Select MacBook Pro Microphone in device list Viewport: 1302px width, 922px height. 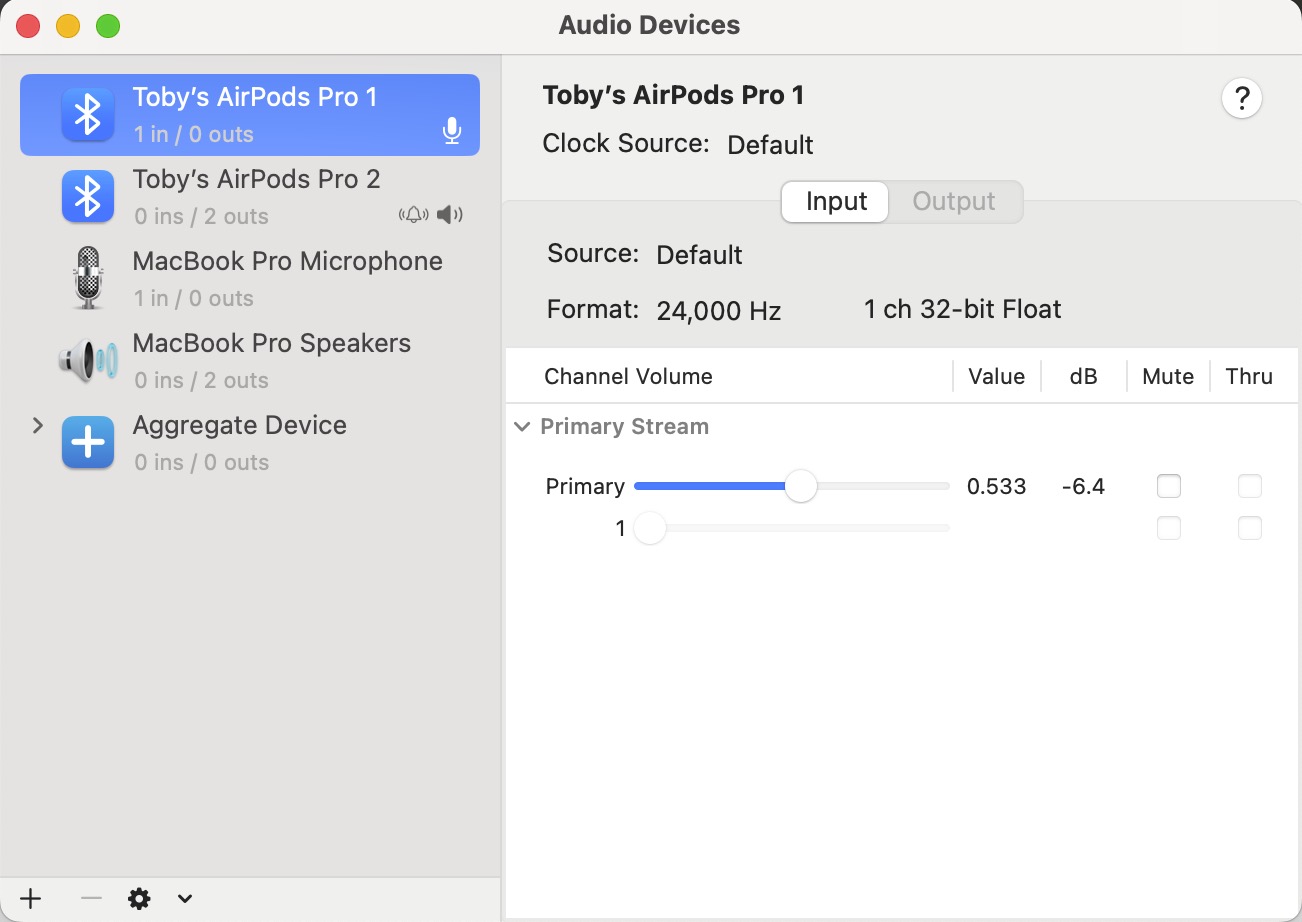point(250,278)
